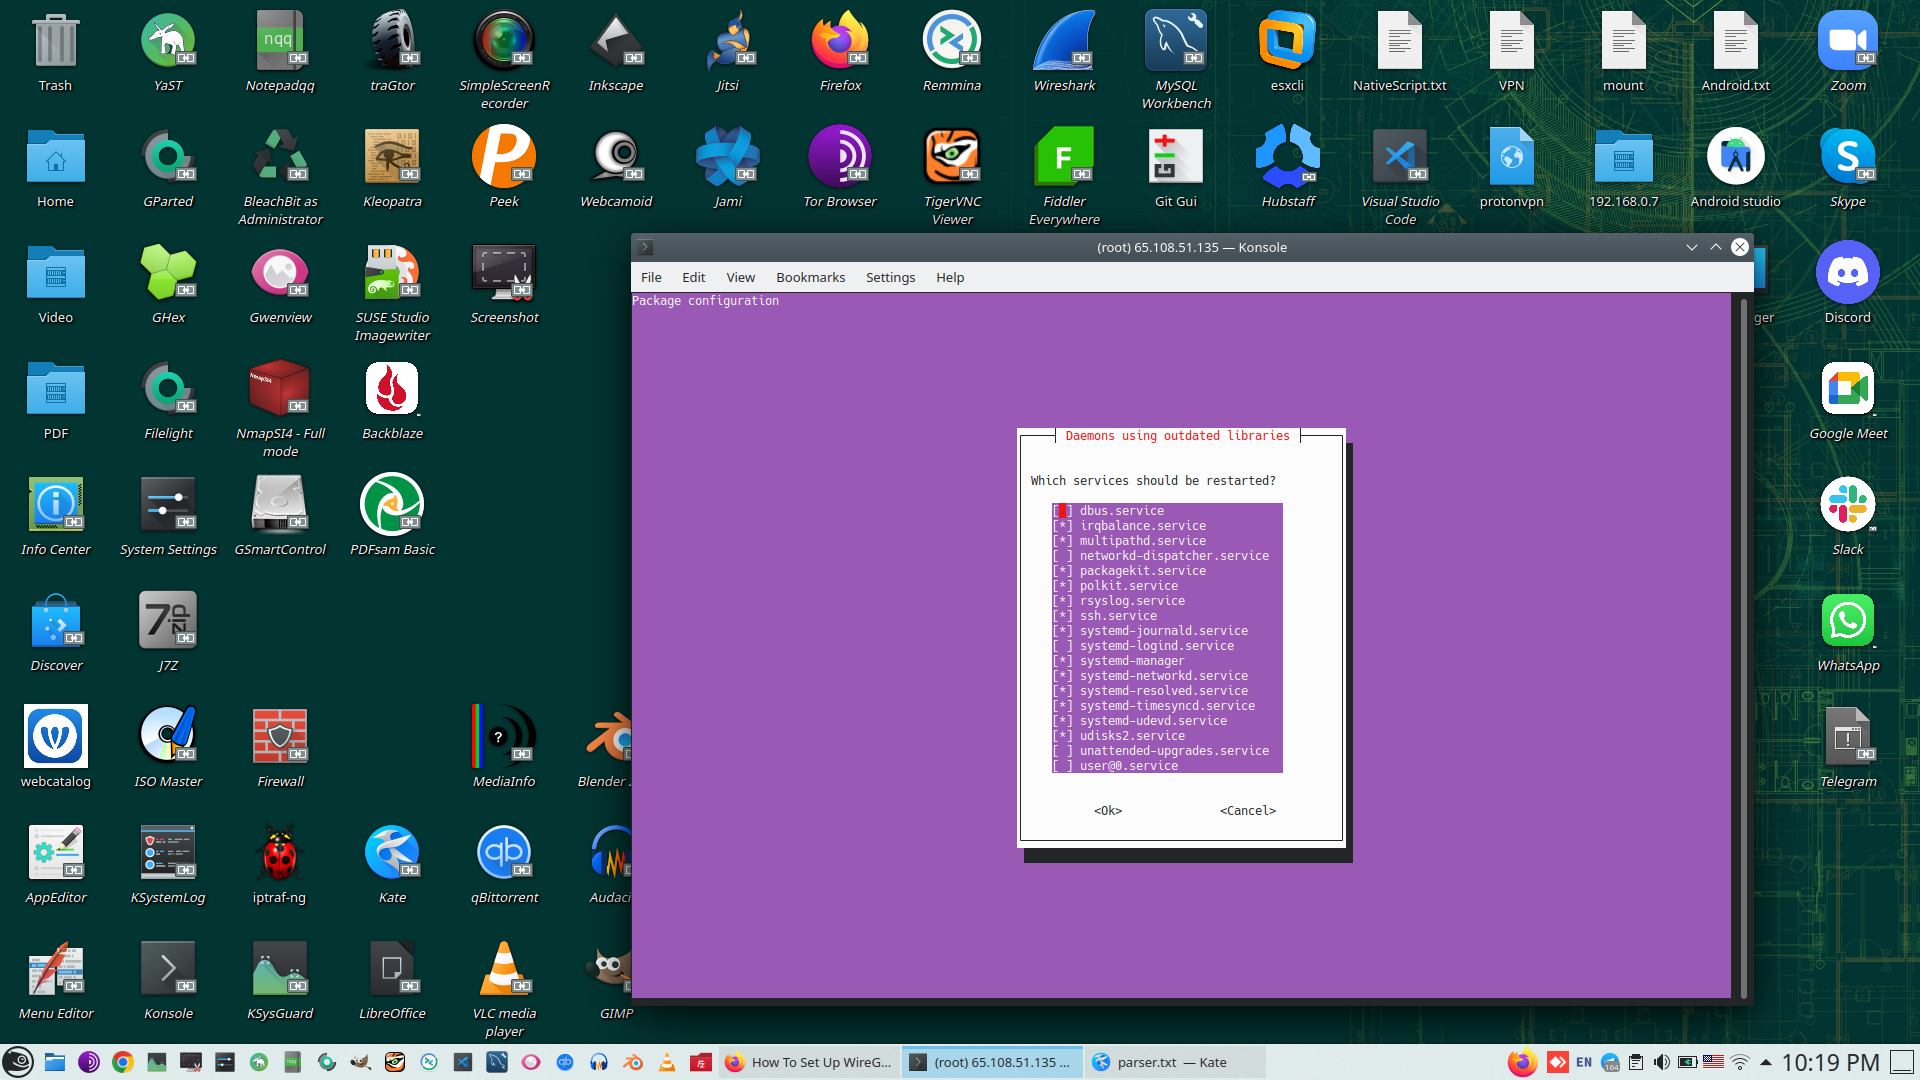Toggle the networkd-dispatcher.service checkbox
This screenshot has width=1920, height=1080.
[x=1062, y=556]
